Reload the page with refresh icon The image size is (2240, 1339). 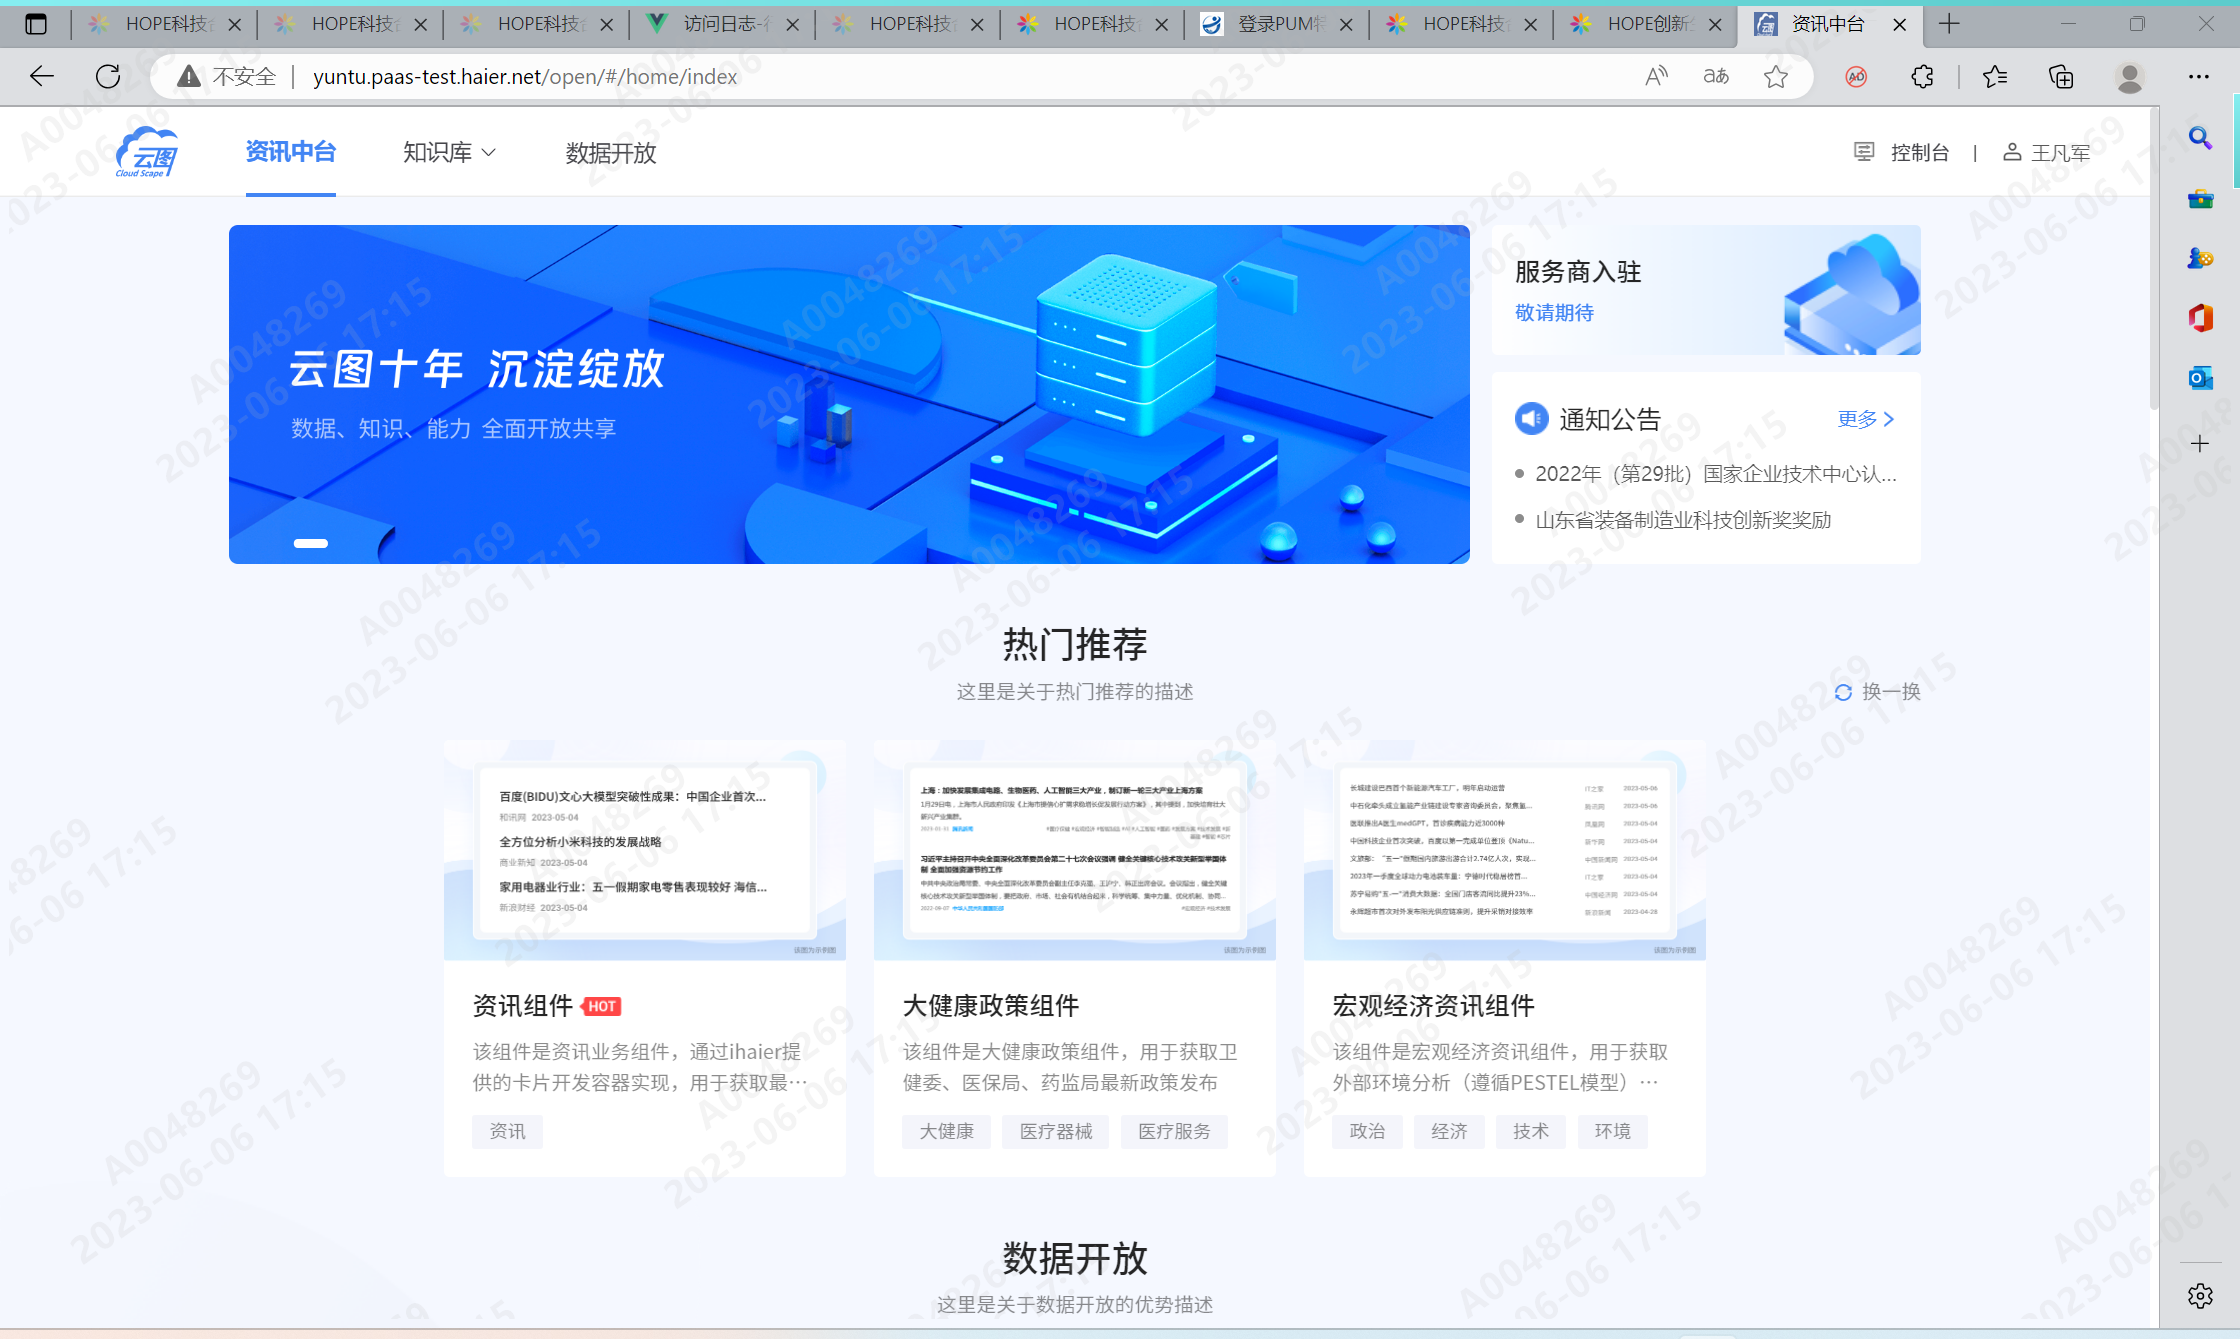(108, 76)
